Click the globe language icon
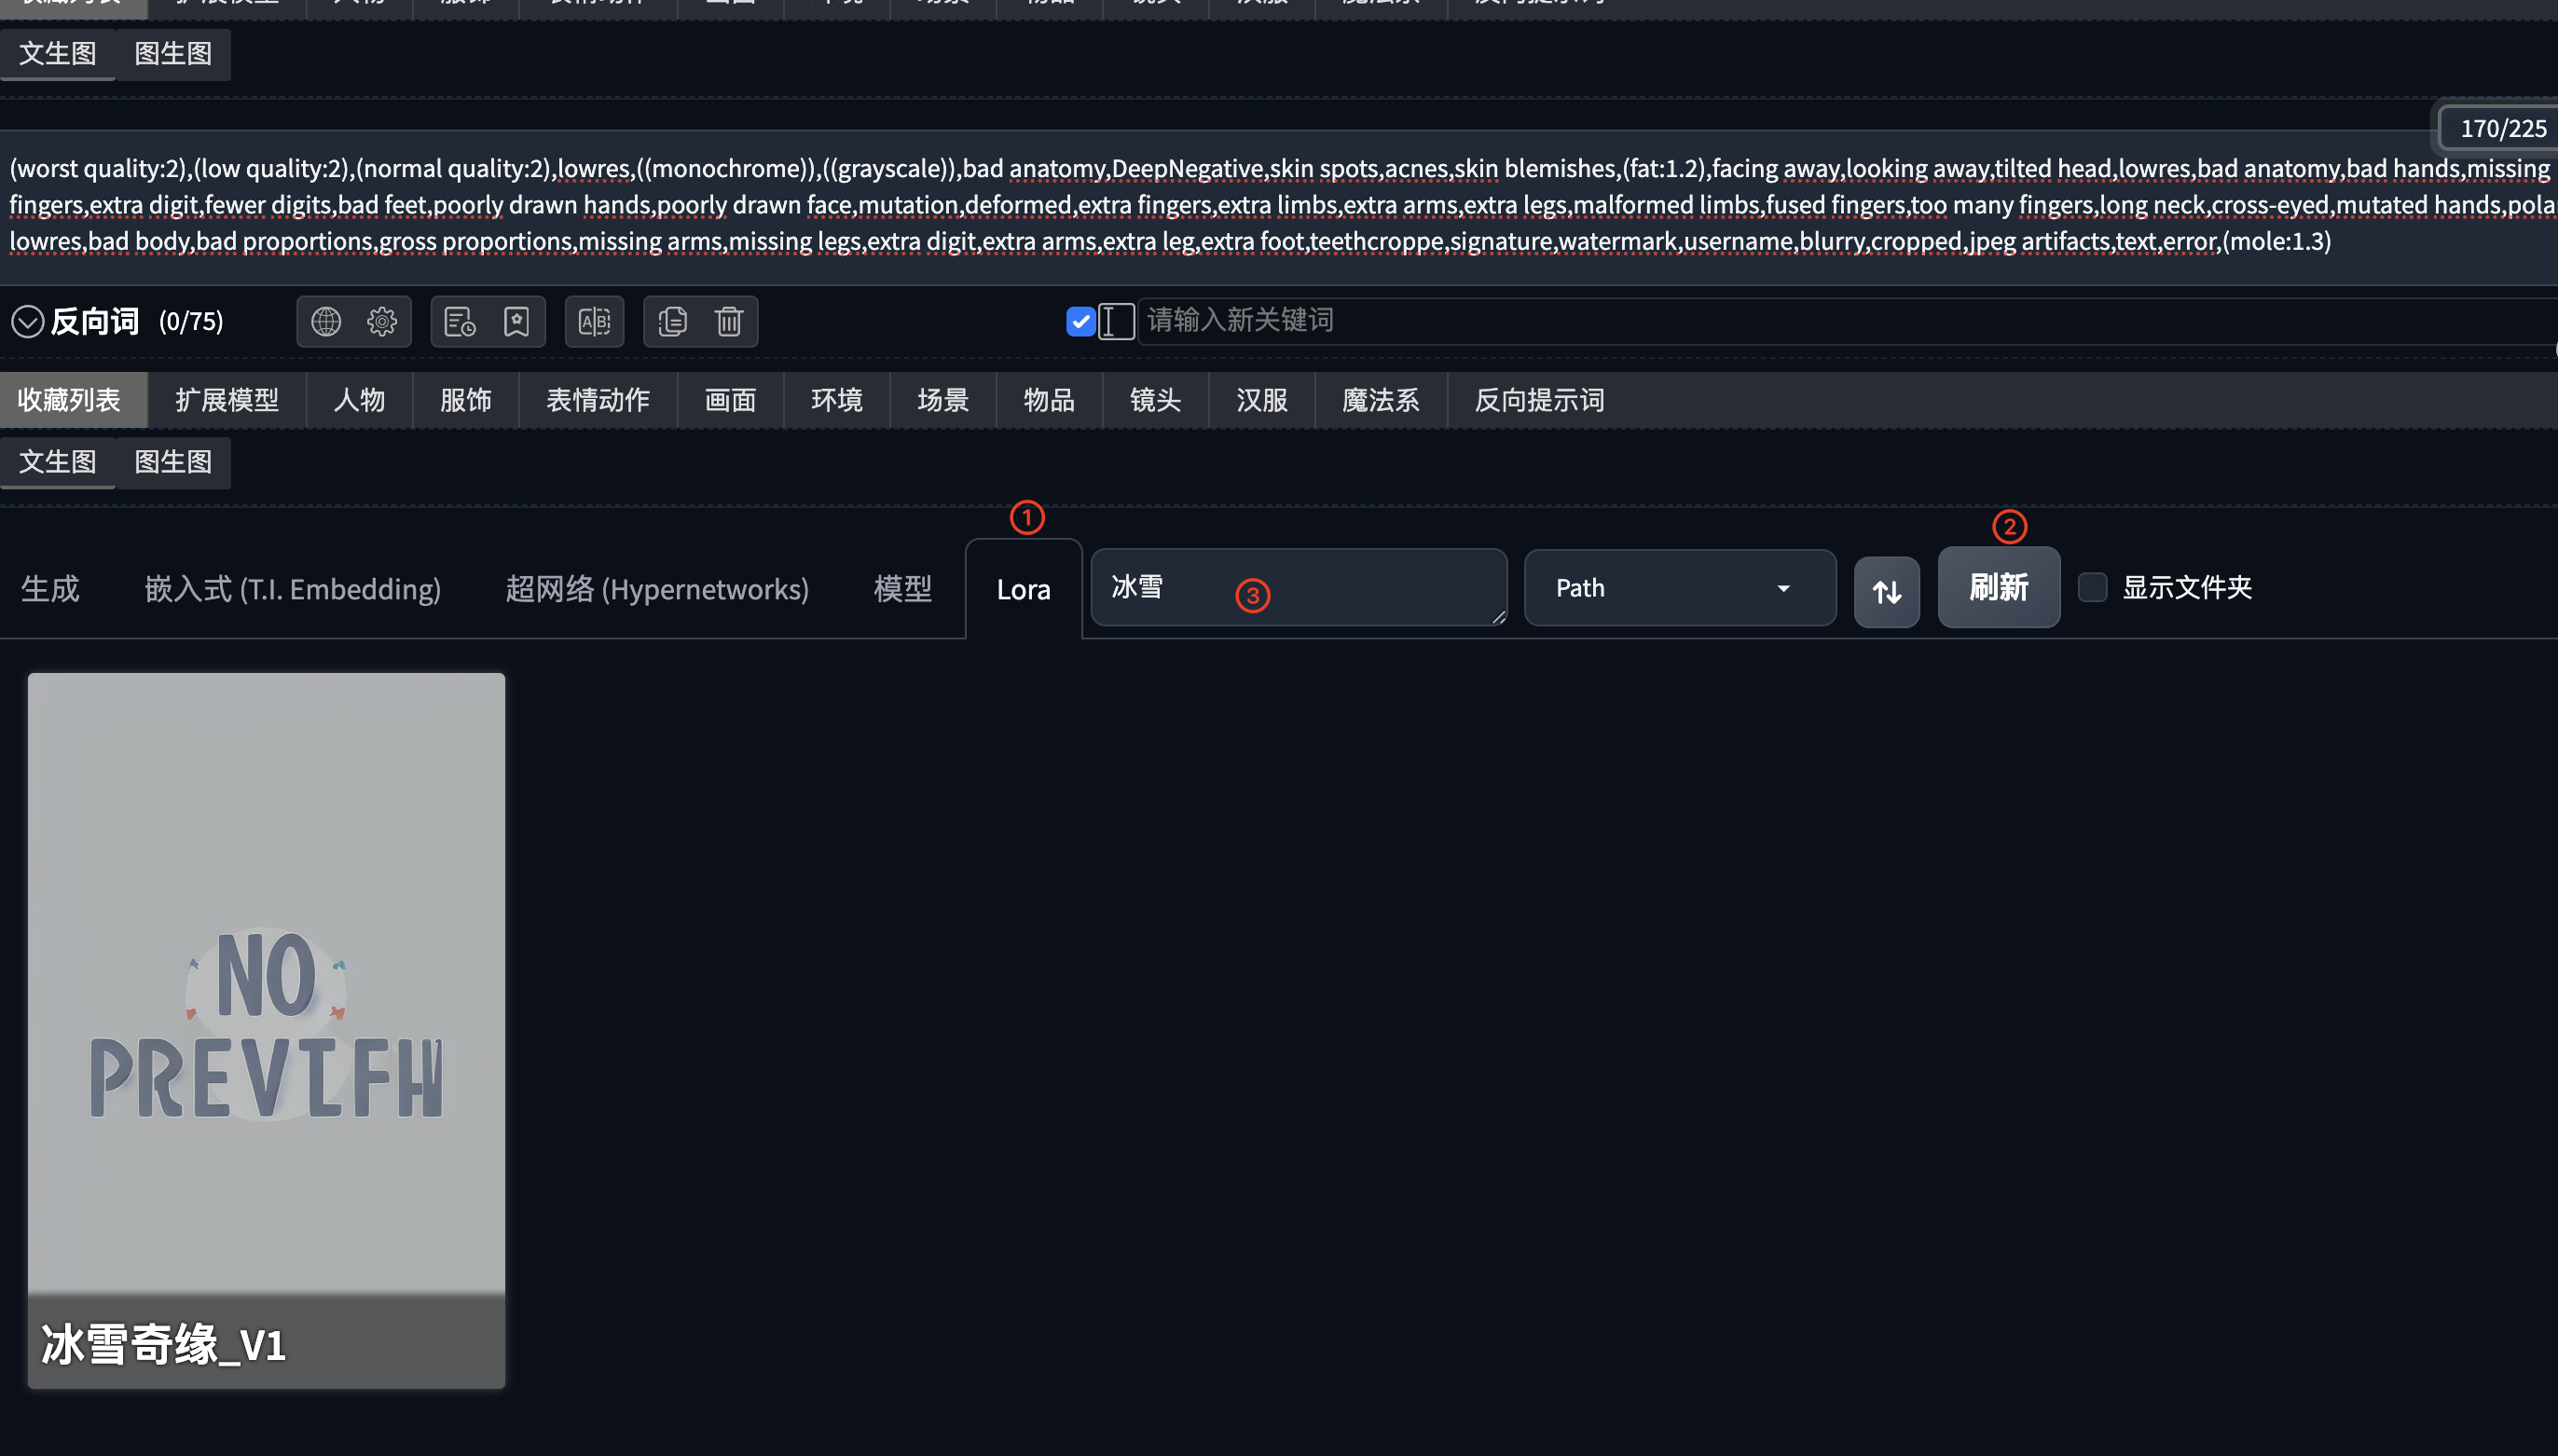Viewport: 2558px width, 1456px height. (326, 322)
